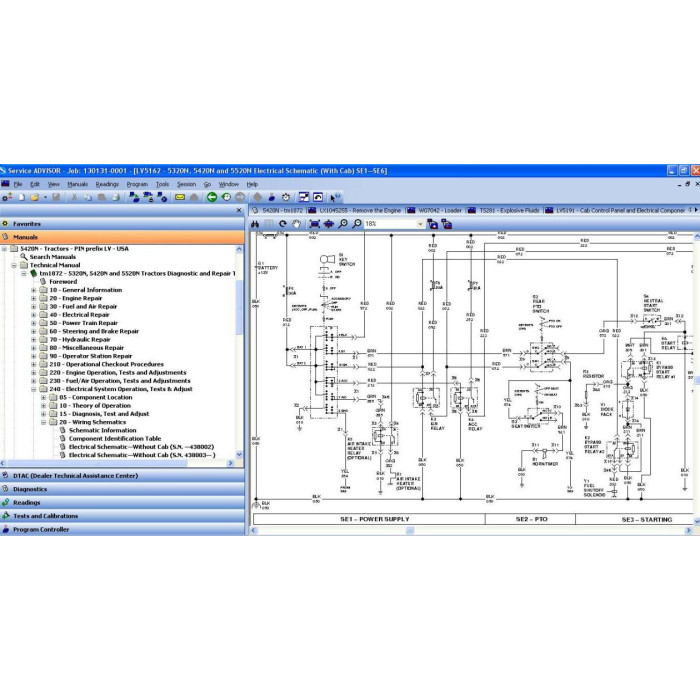Collapse the 240 - Electrical System Operation folder
The height and width of the screenshot is (700, 700).
click(33, 389)
